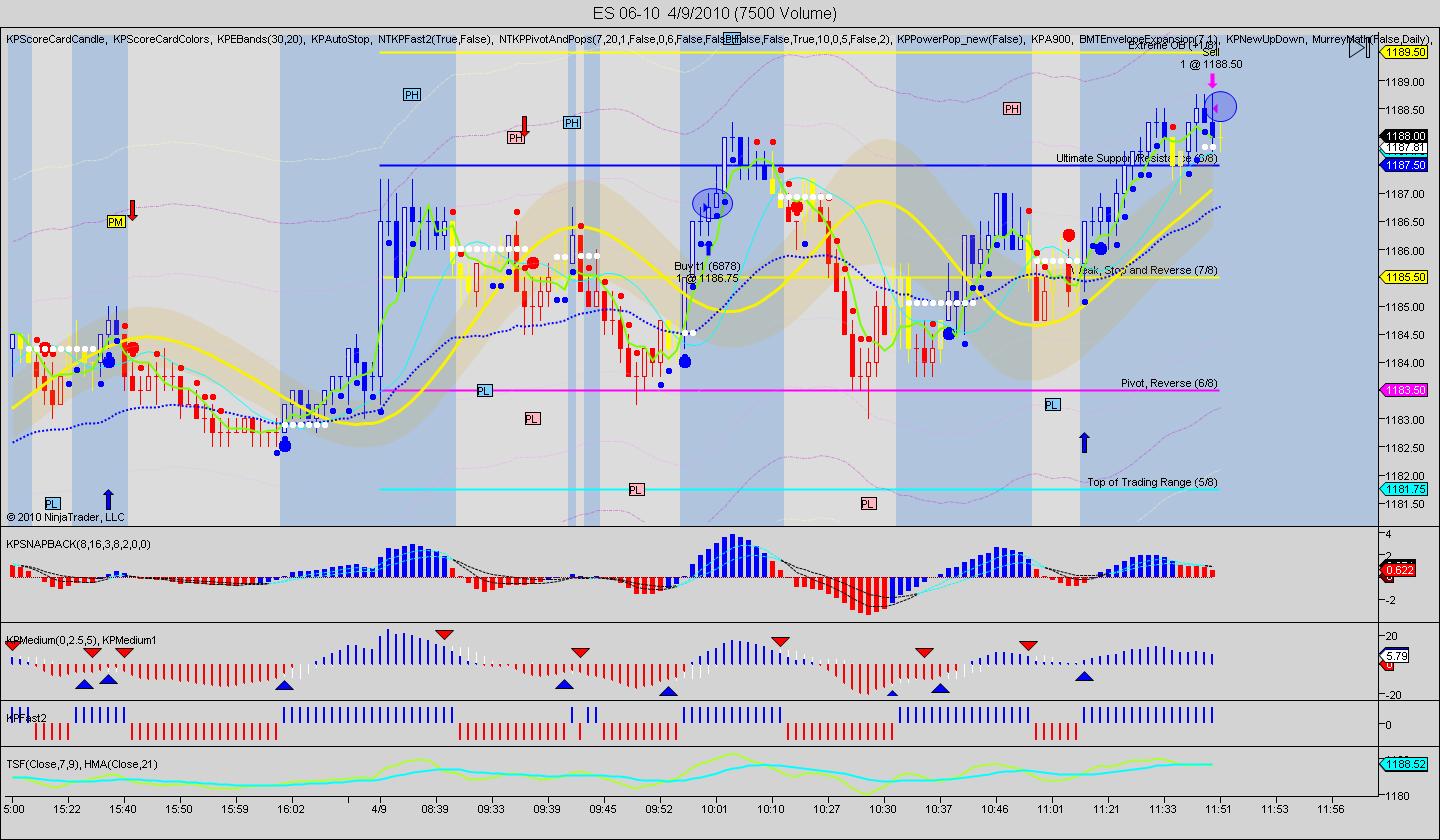Click the blue circle at the Sell entry
The height and width of the screenshot is (840, 1440).
(x=1221, y=106)
